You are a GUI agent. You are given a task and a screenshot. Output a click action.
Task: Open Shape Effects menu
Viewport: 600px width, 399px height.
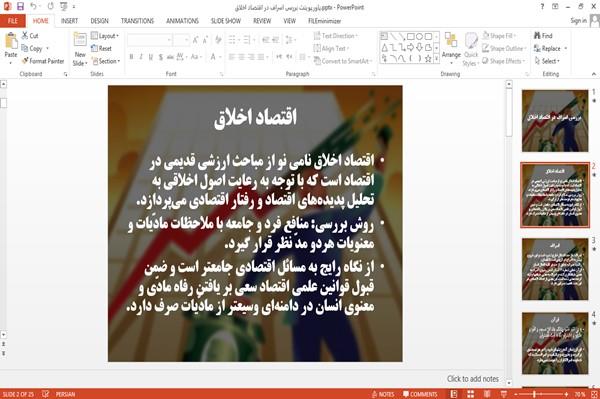coord(504,61)
